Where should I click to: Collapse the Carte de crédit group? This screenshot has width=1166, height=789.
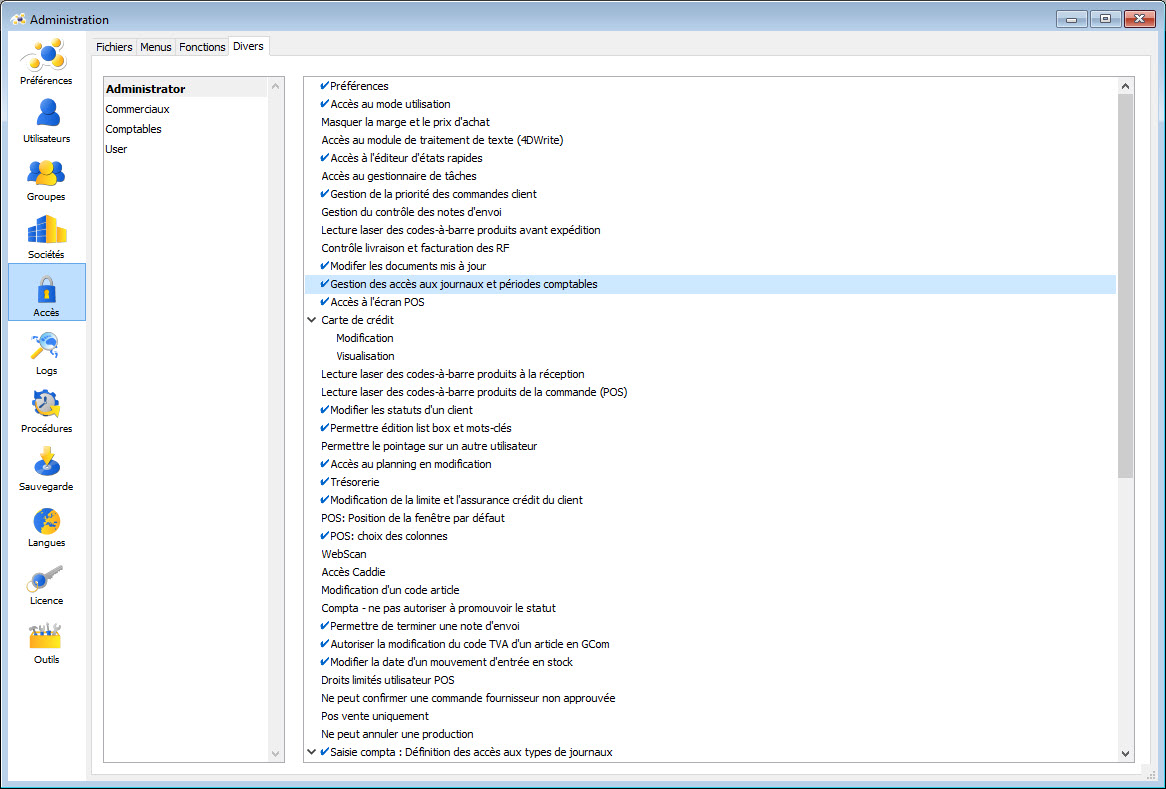tap(312, 320)
